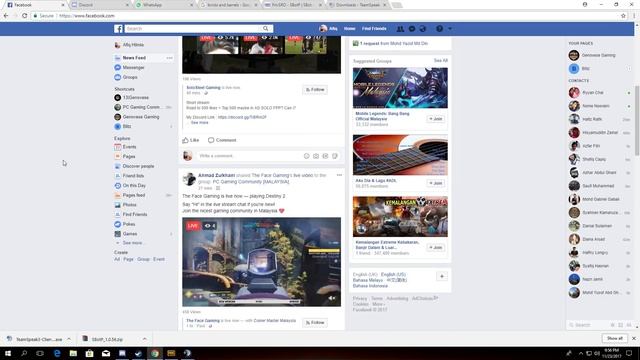The image size is (640, 360).
Task: Open Discover people in Explore
Action: point(138,166)
